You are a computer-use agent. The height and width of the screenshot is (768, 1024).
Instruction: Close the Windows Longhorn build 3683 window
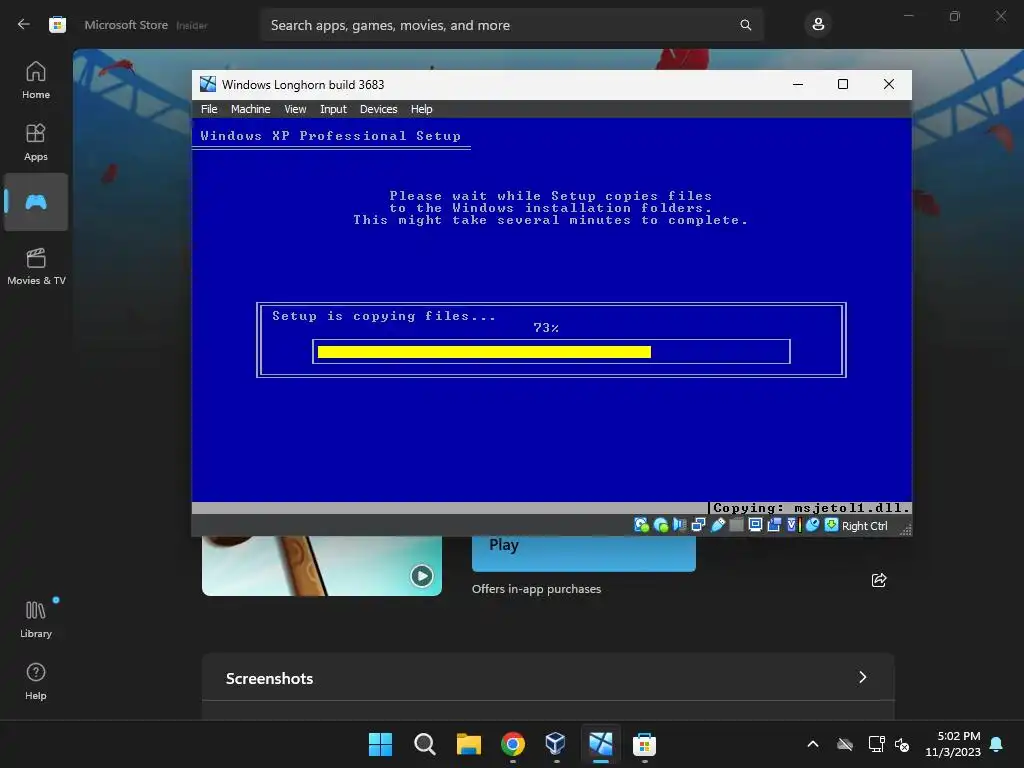pyautogui.click(x=889, y=84)
